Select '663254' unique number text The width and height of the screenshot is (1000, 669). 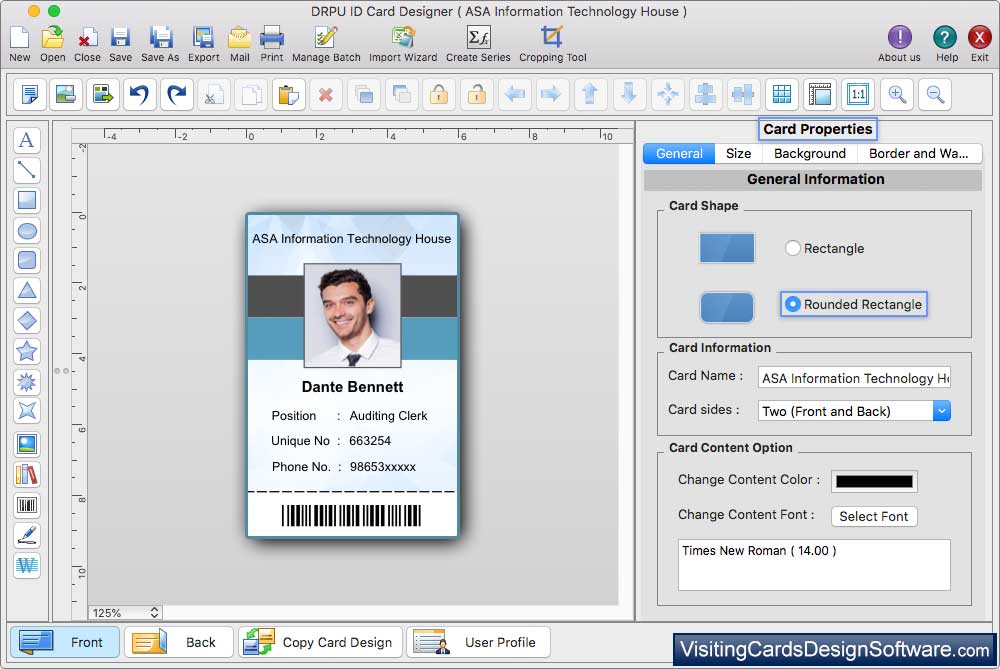[x=370, y=441]
